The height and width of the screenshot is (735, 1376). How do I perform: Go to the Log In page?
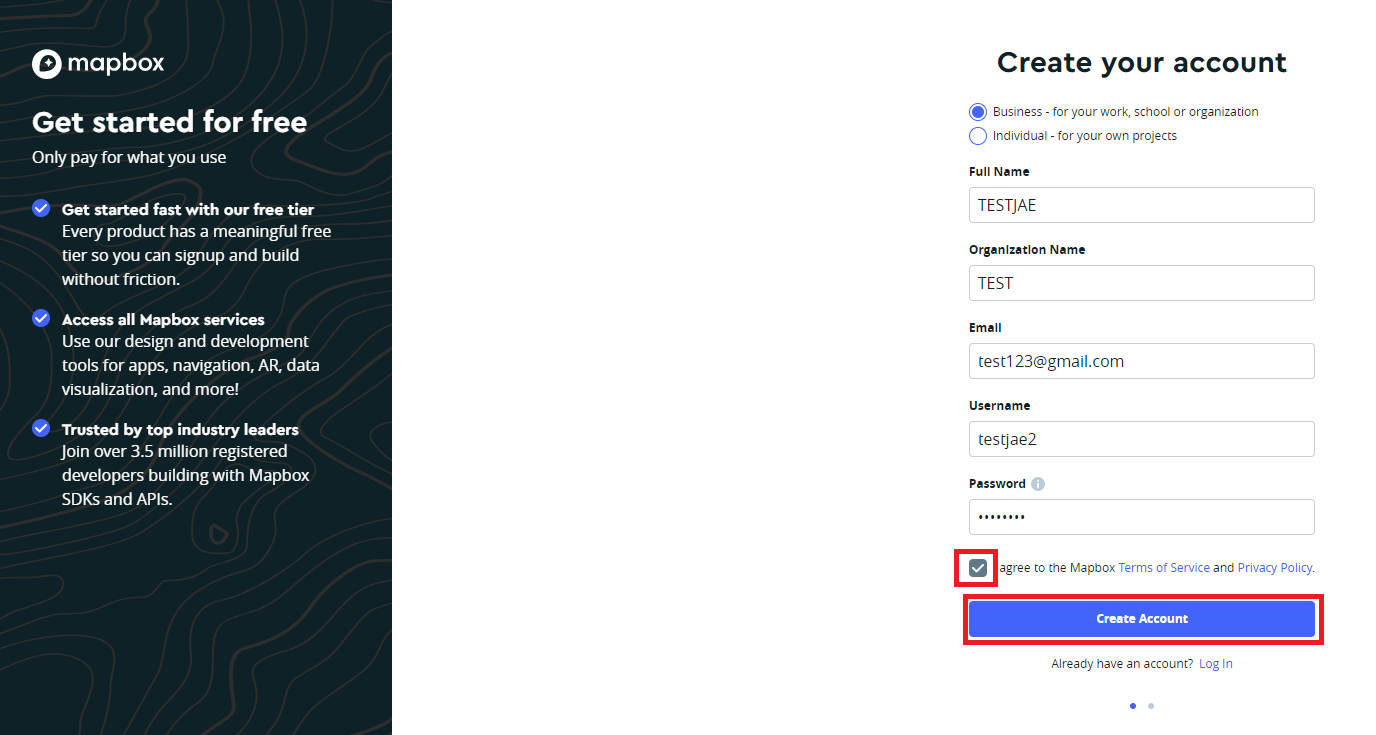click(x=1216, y=664)
